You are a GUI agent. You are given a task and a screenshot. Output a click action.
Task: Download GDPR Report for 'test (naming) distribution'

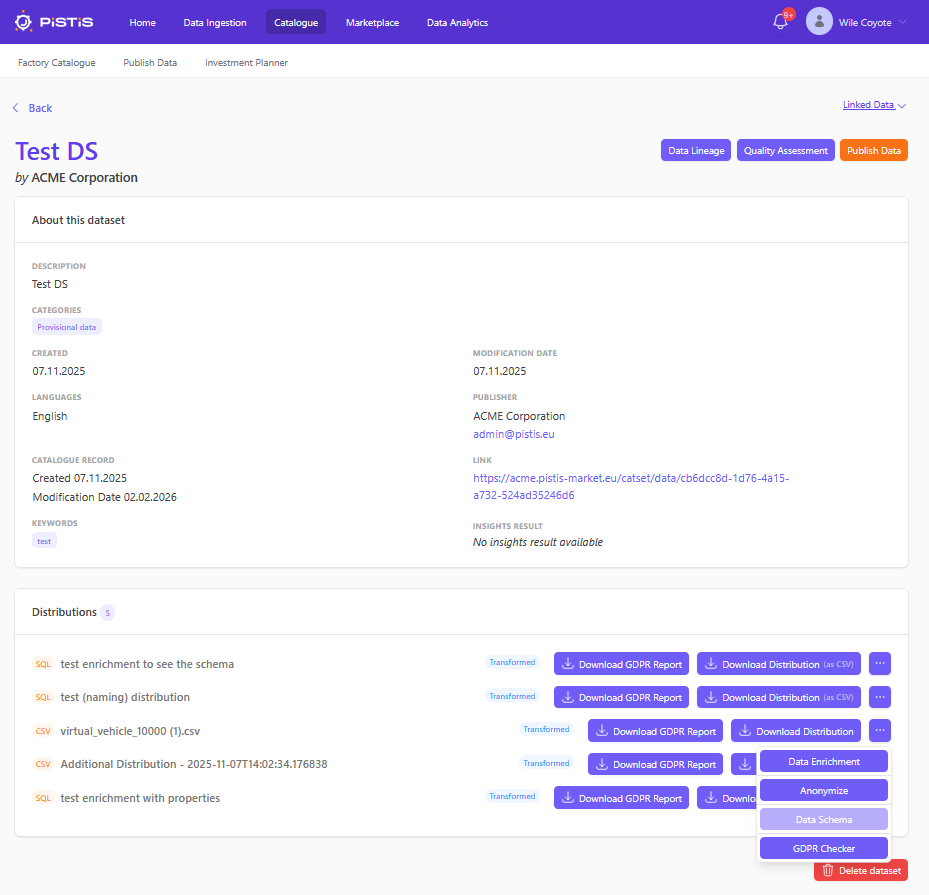point(621,697)
